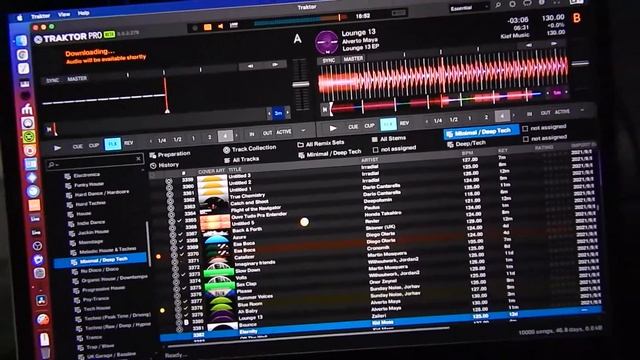The width and height of the screenshot is (640, 360).
Task: Click the Deck B waveform overview stripe
Action: (x=437, y=100)
